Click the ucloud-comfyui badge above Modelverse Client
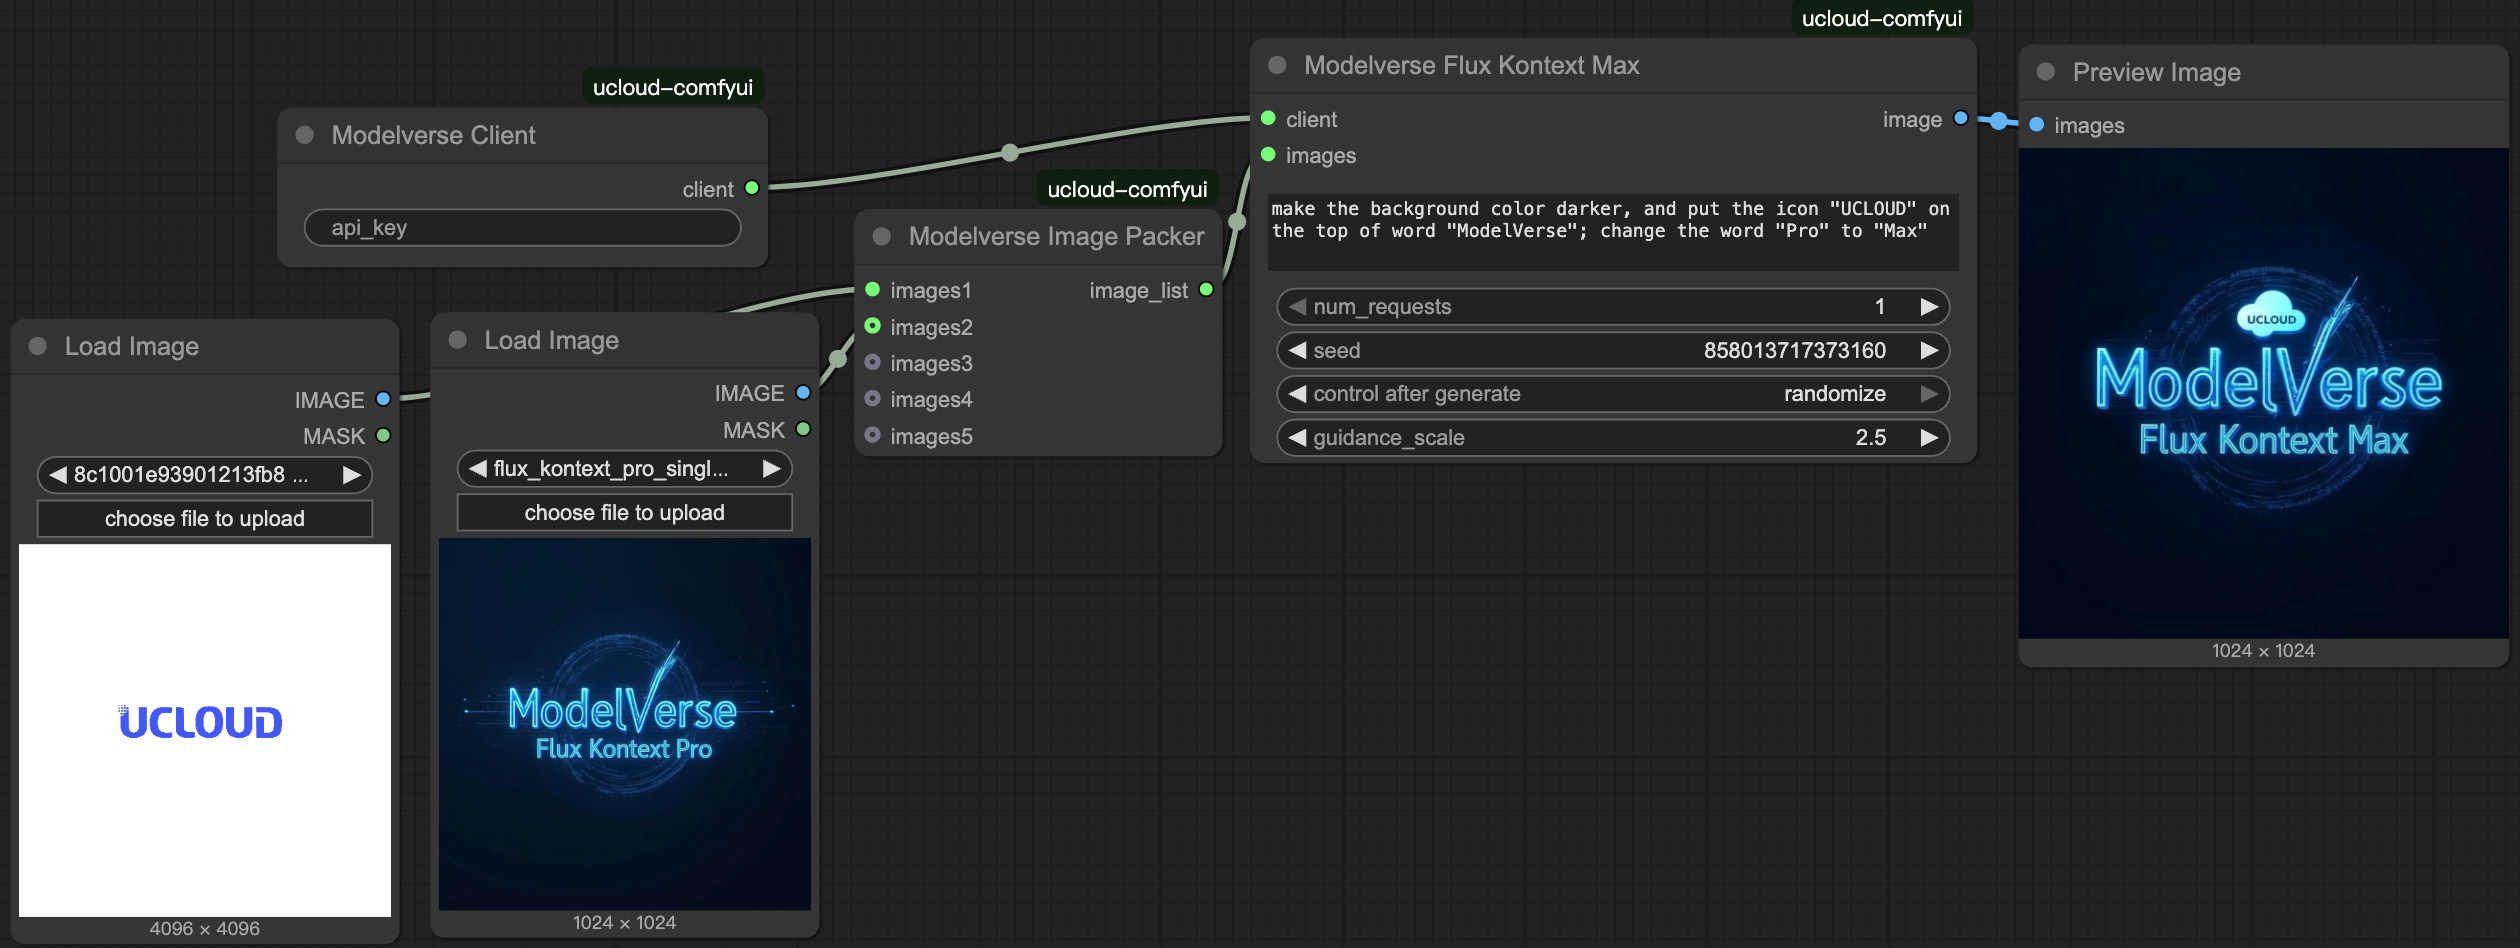Screen dimensions: 2520x948 [x=673, y=87]
